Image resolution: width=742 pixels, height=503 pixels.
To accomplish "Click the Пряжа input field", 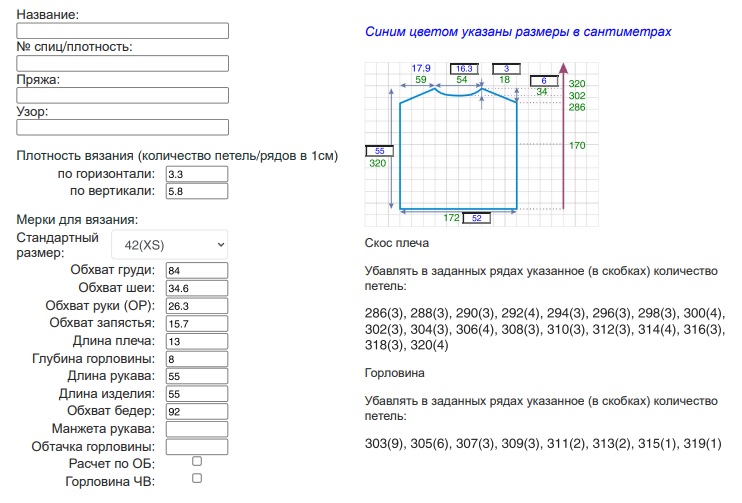I will [x=123, y=95].
